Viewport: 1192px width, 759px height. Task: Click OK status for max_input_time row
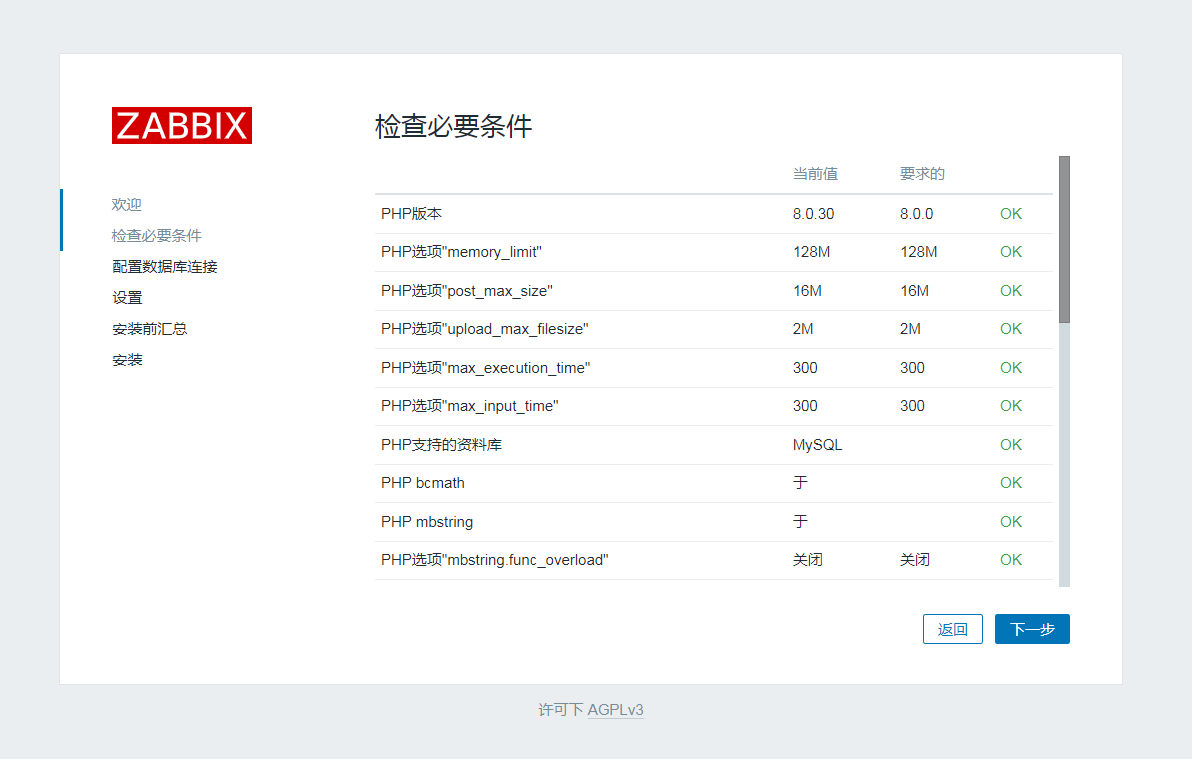(1011, 406)
